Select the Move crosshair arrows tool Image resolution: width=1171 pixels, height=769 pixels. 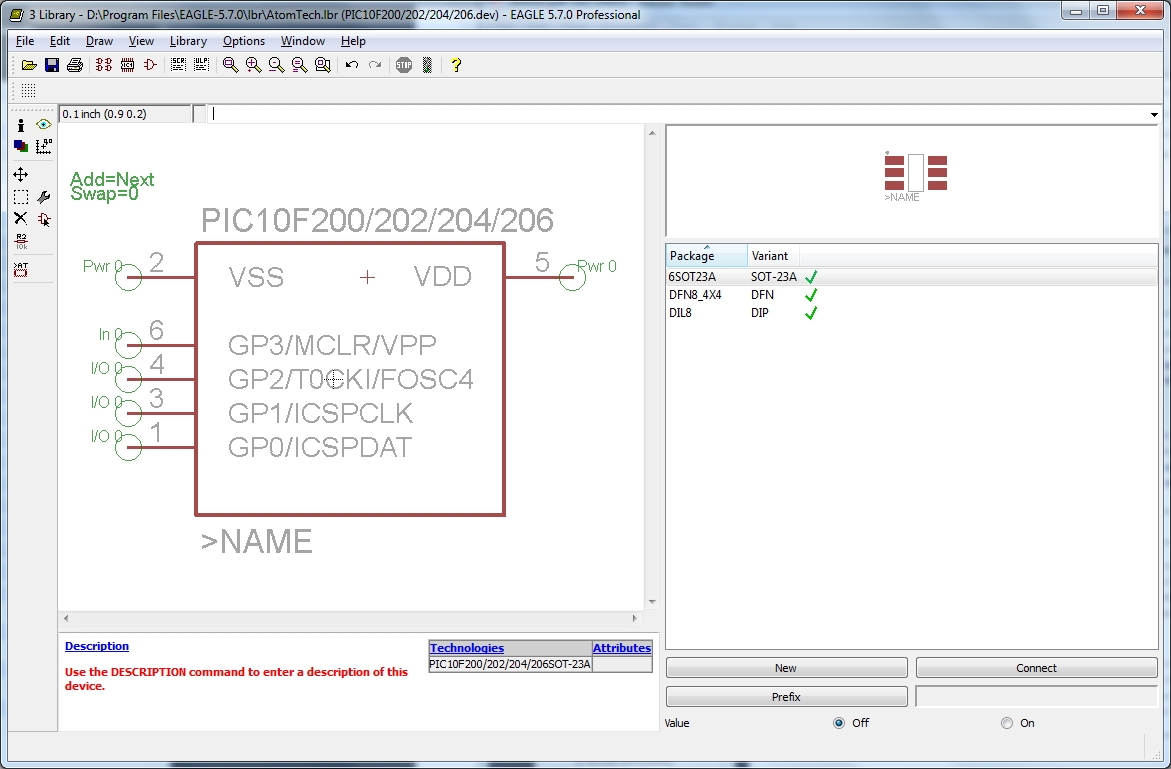(x=21, y=175)
